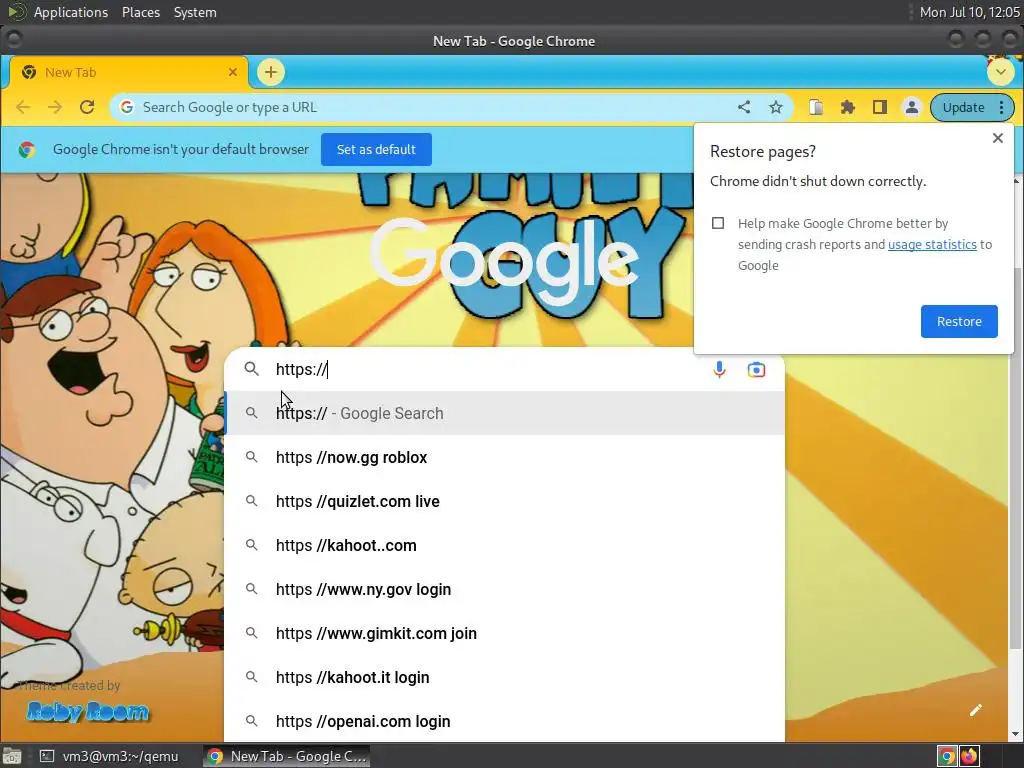
Task: Select the 'https:// - Google Search' suggestion
Action: [504, 413]
